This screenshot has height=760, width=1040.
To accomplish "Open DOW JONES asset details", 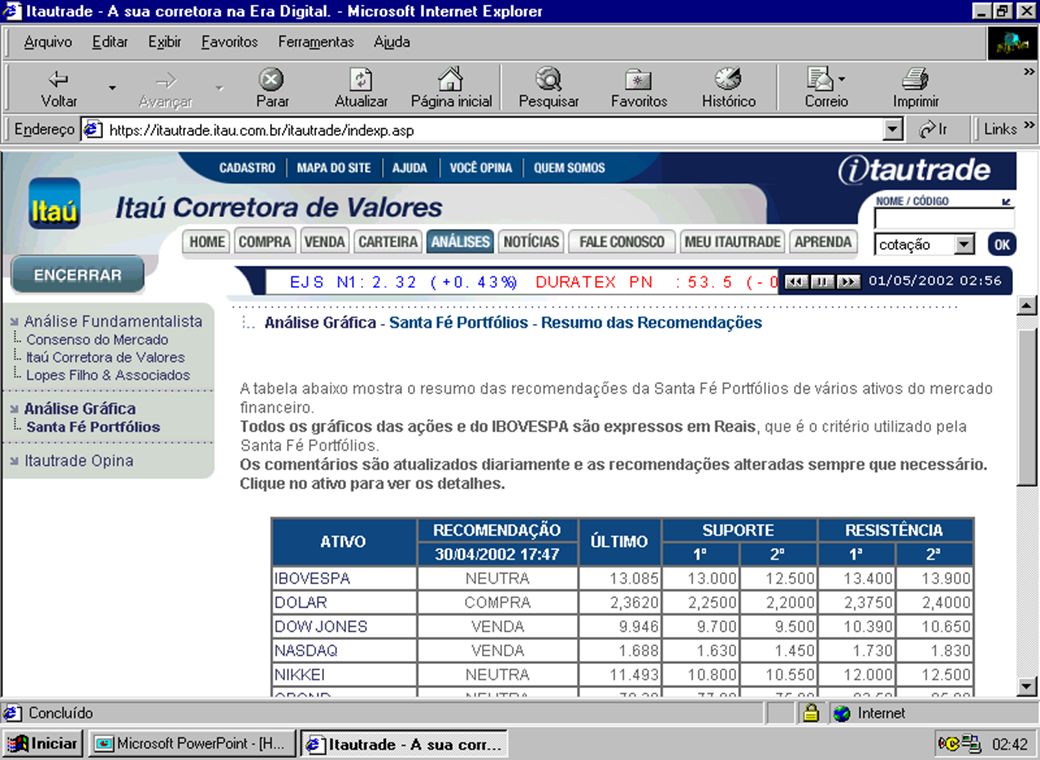I will coord(321,626).
